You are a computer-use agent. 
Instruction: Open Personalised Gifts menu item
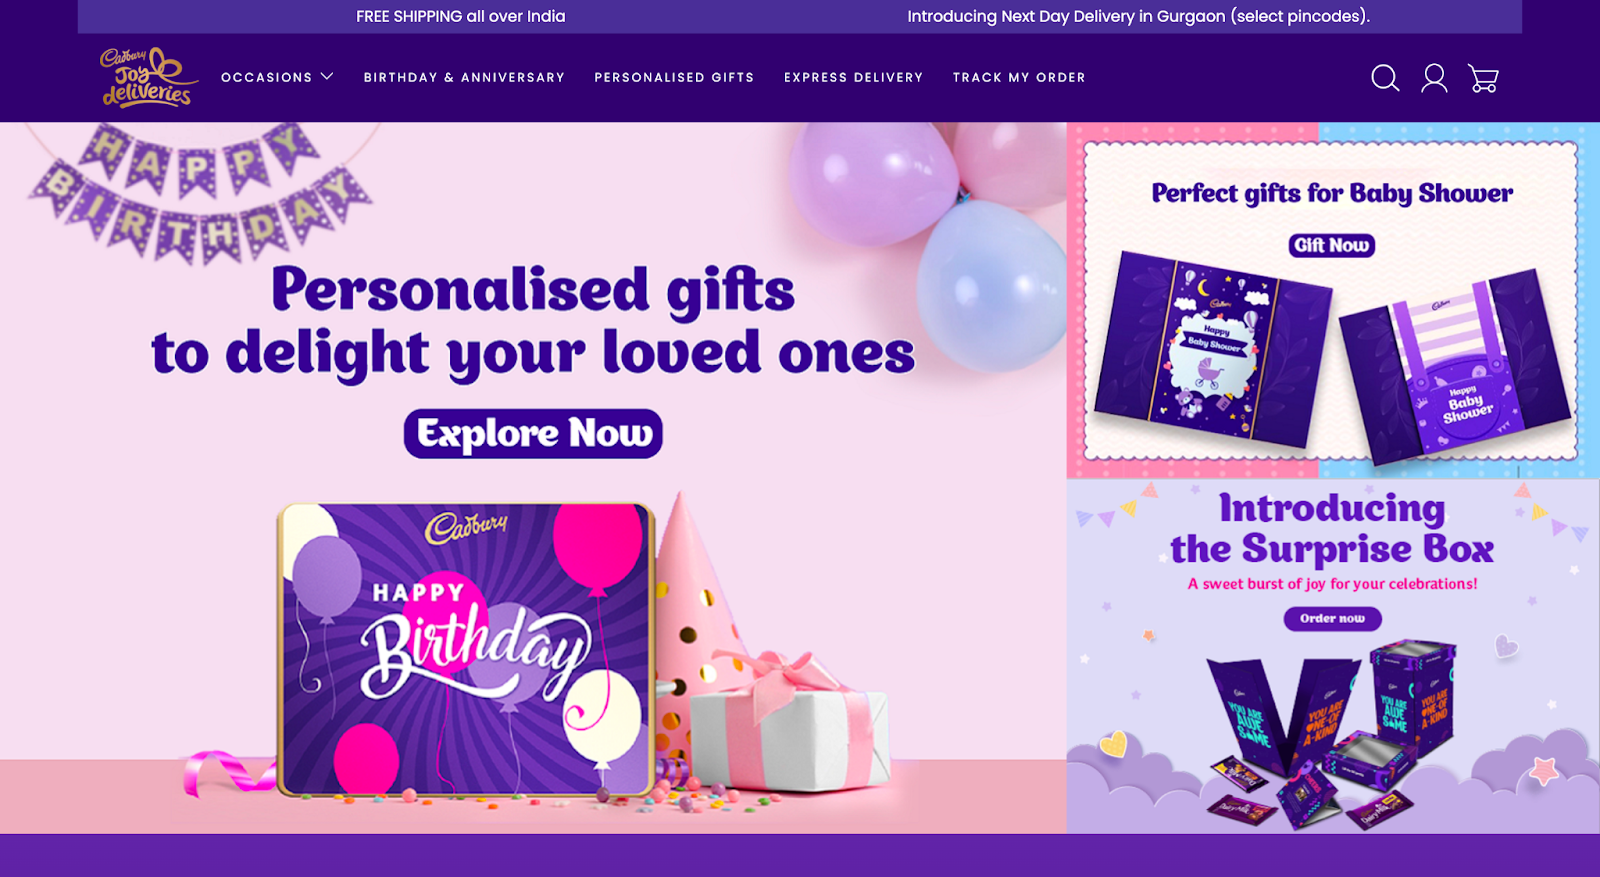point(674,77)
